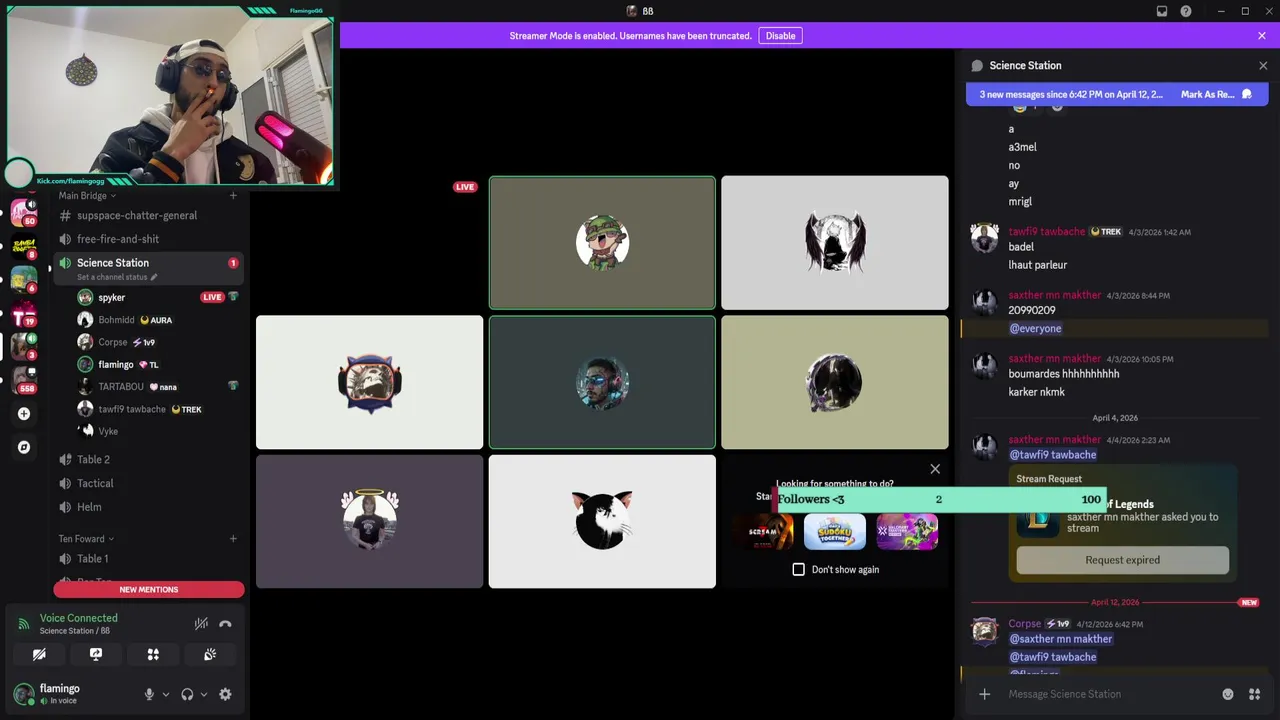Mute the microphone
1280x720 pixels.
149,694
